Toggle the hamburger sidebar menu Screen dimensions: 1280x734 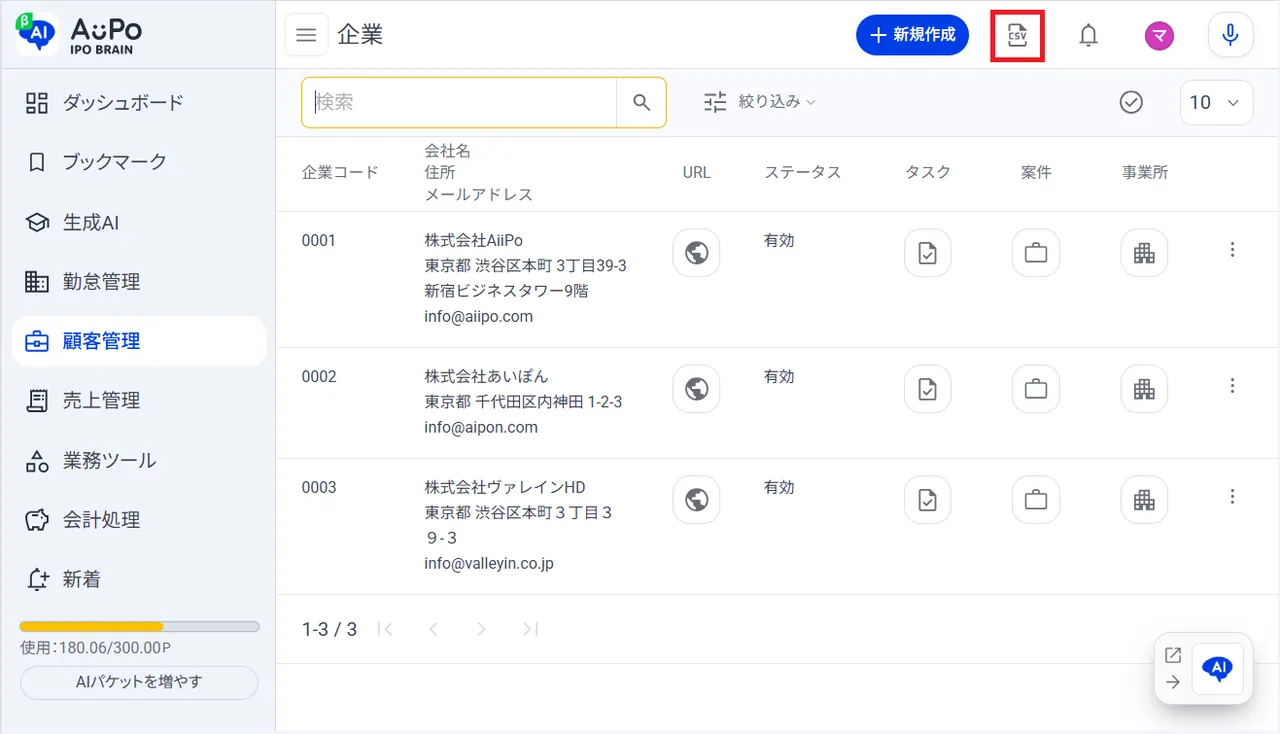coord(307,35)
